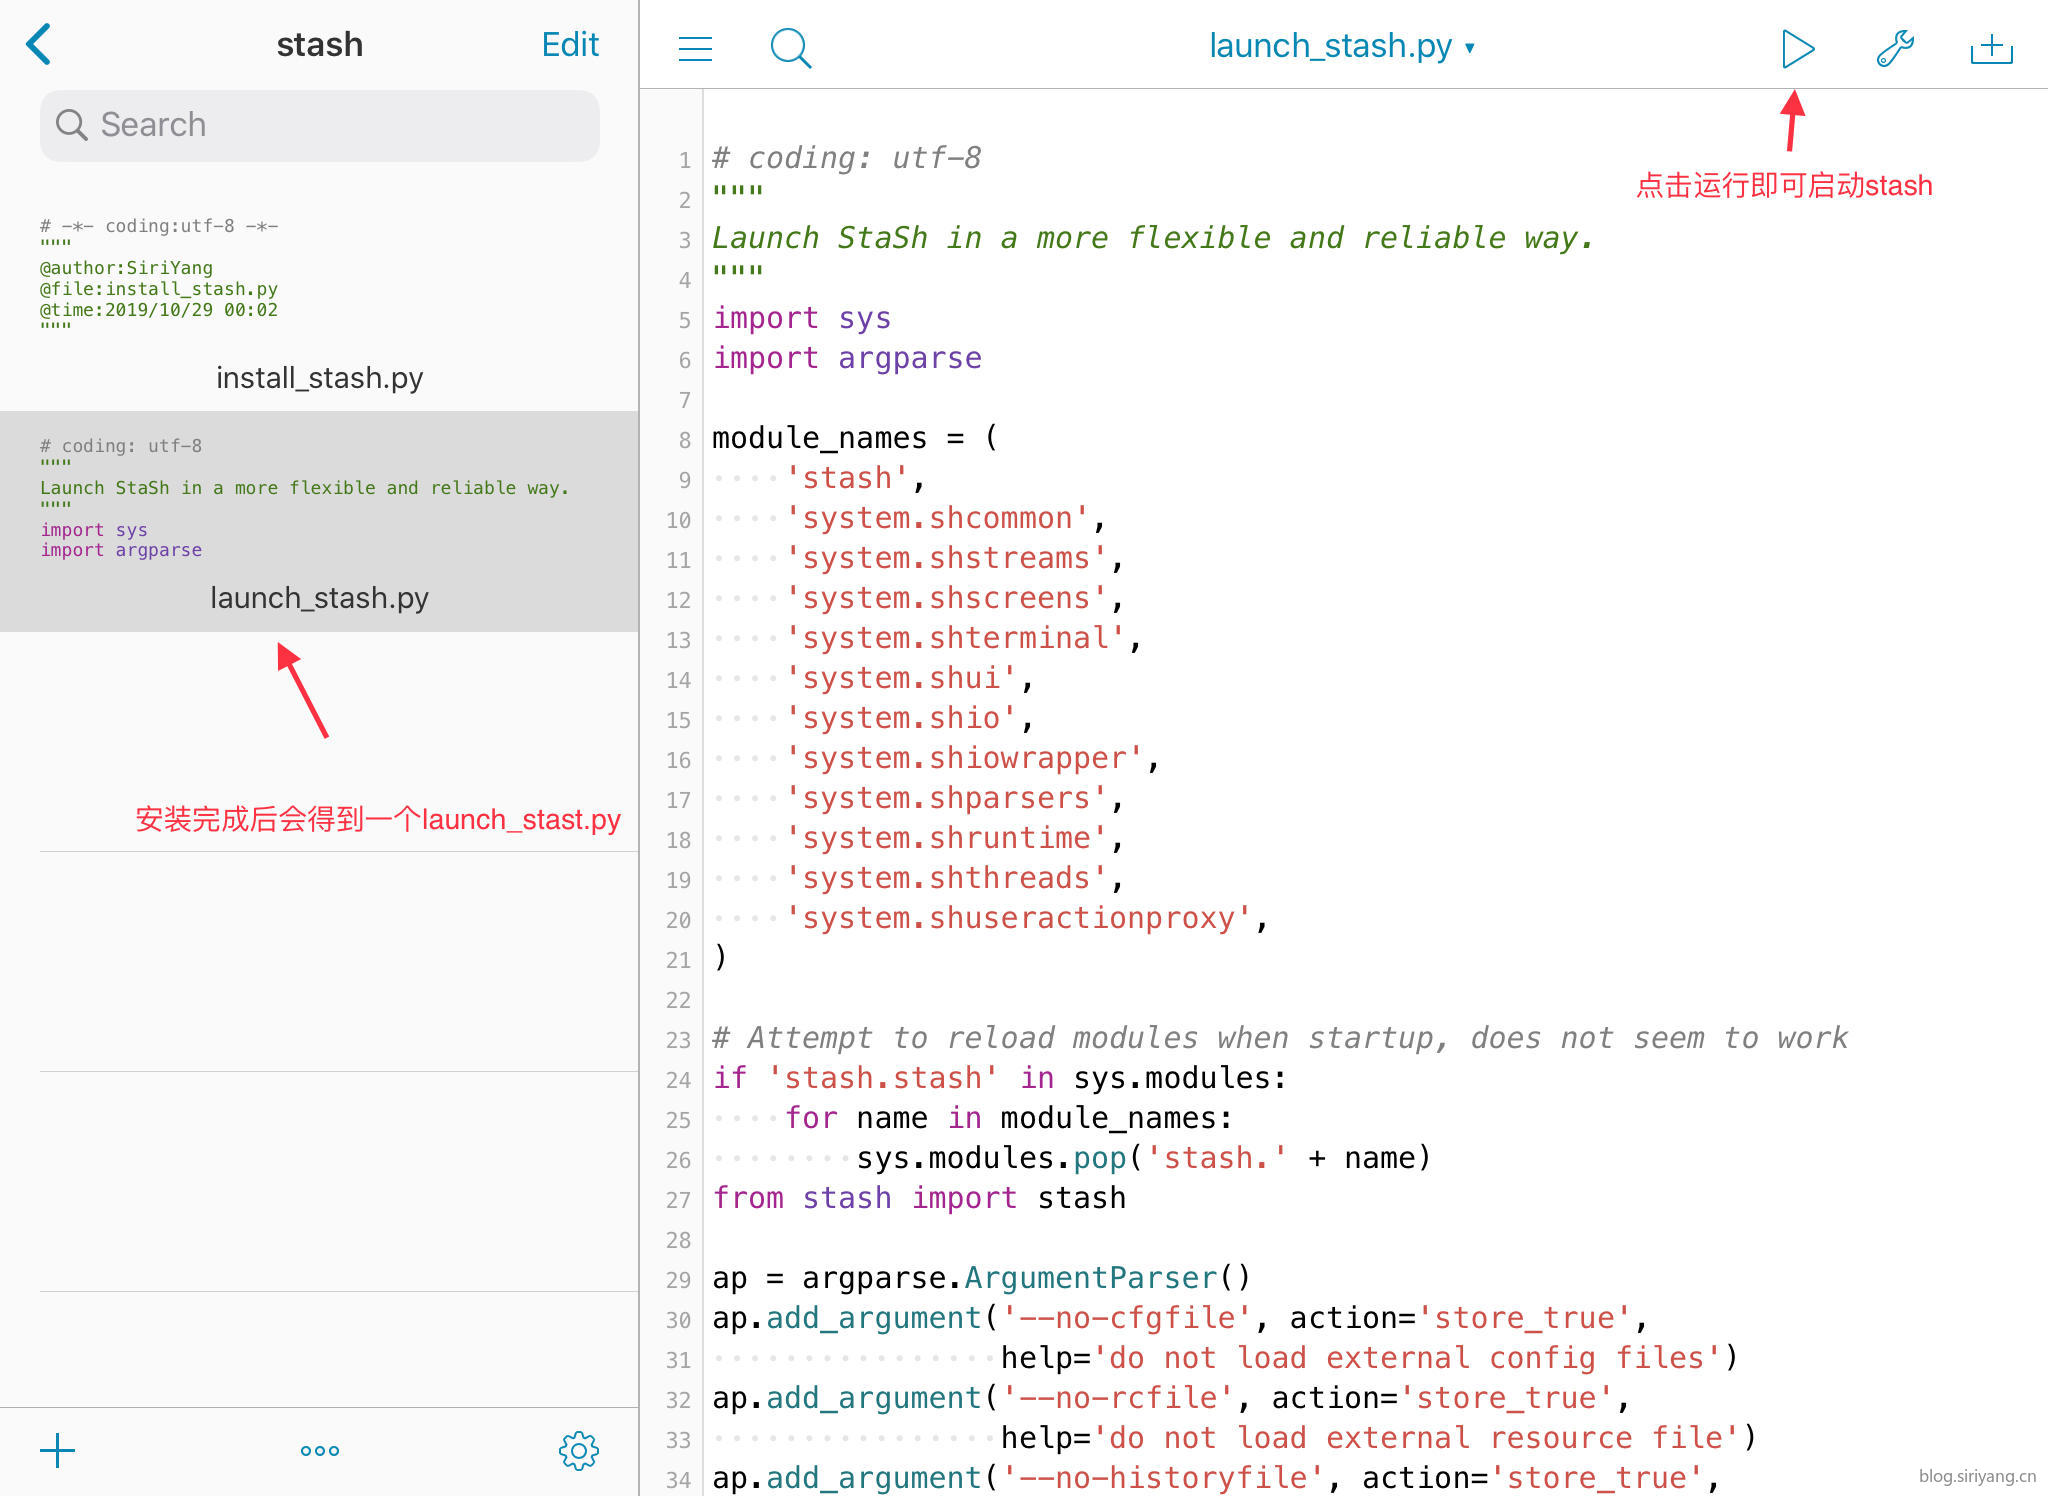
Task: Click the 'from stash import stash' line
Action: pyautogui.click(x=918, y=1198)
